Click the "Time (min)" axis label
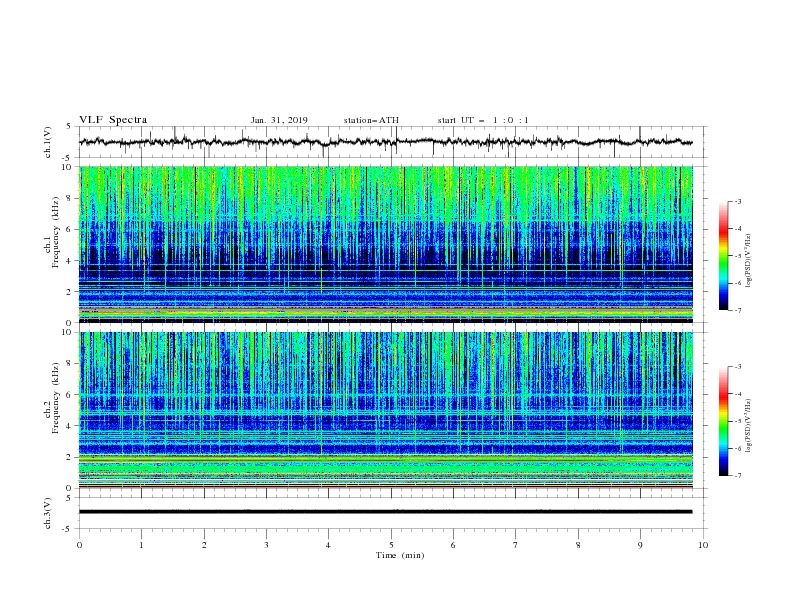This screenshot has height=612, width=792. 400,555
